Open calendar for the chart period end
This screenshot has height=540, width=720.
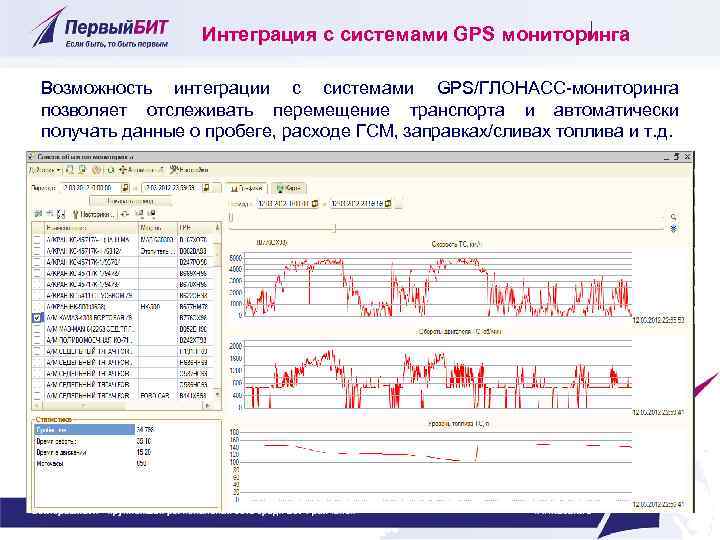tap(388, 203)
